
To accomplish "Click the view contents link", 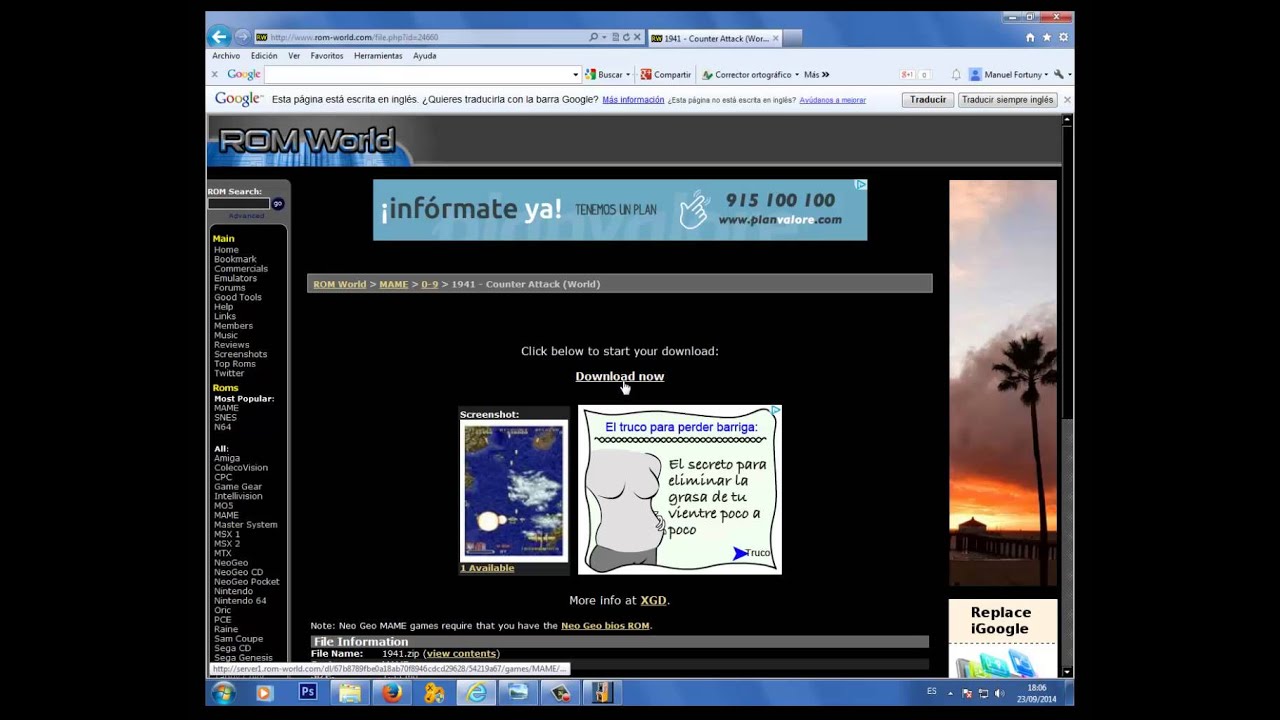I will click(461, 654).
